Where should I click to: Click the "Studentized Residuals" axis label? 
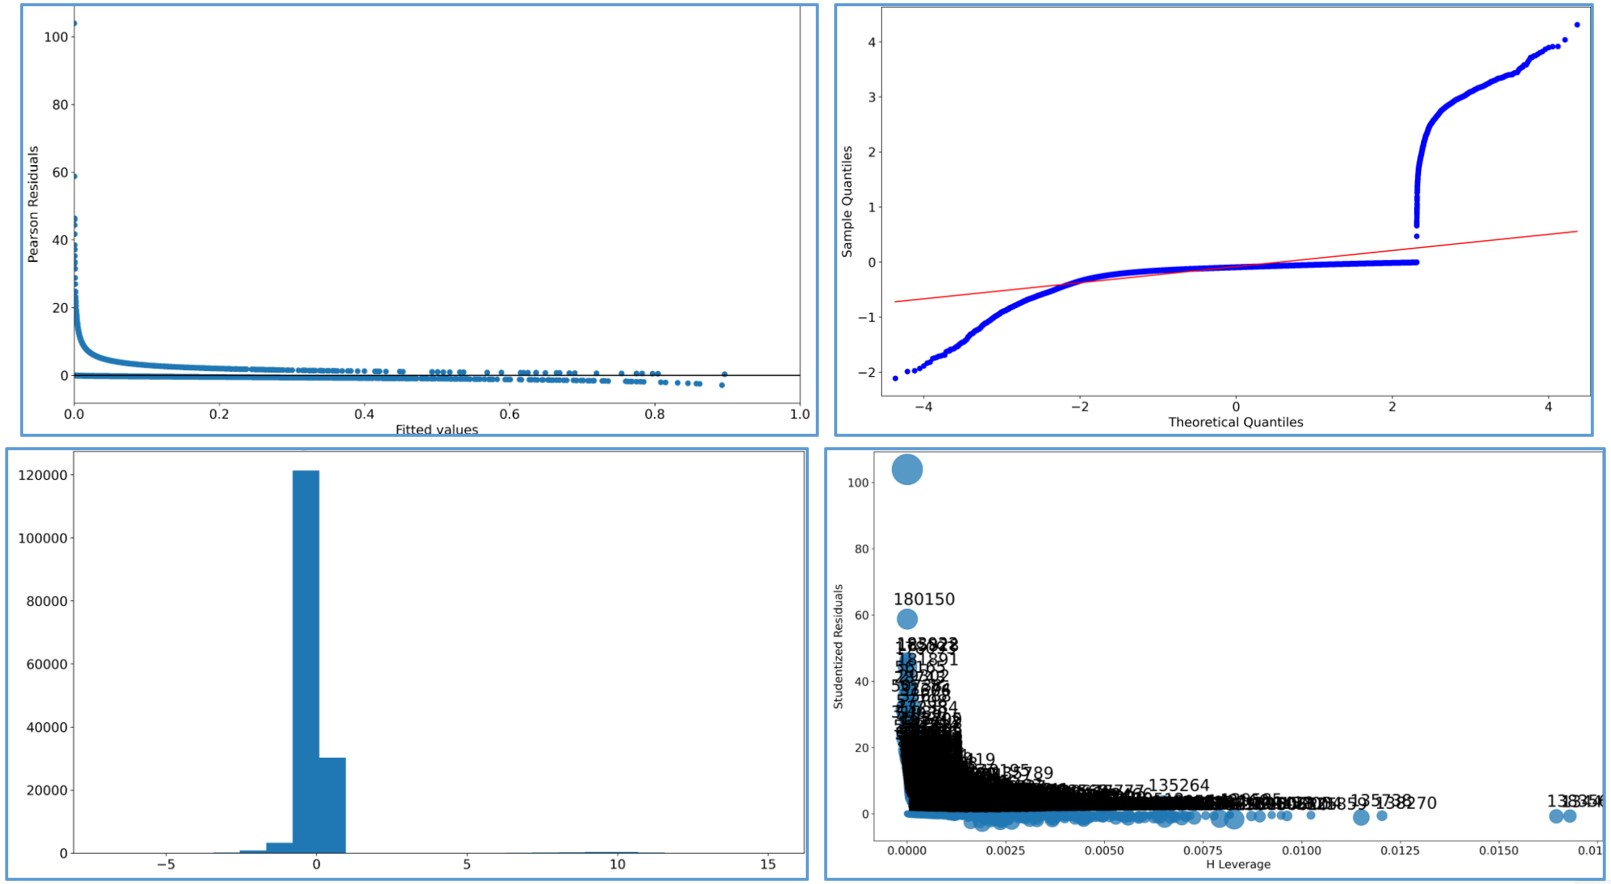point(838,647)
